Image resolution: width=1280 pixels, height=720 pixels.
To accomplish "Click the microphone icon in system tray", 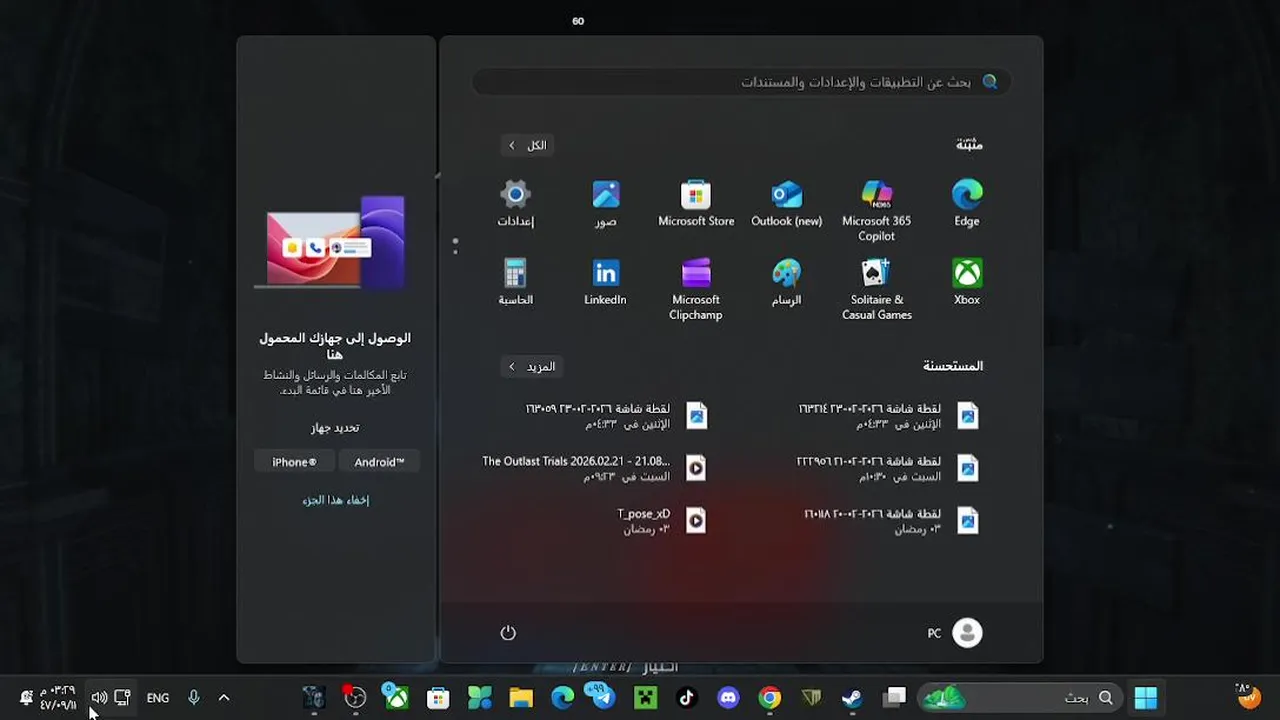I will pos(194,698).
